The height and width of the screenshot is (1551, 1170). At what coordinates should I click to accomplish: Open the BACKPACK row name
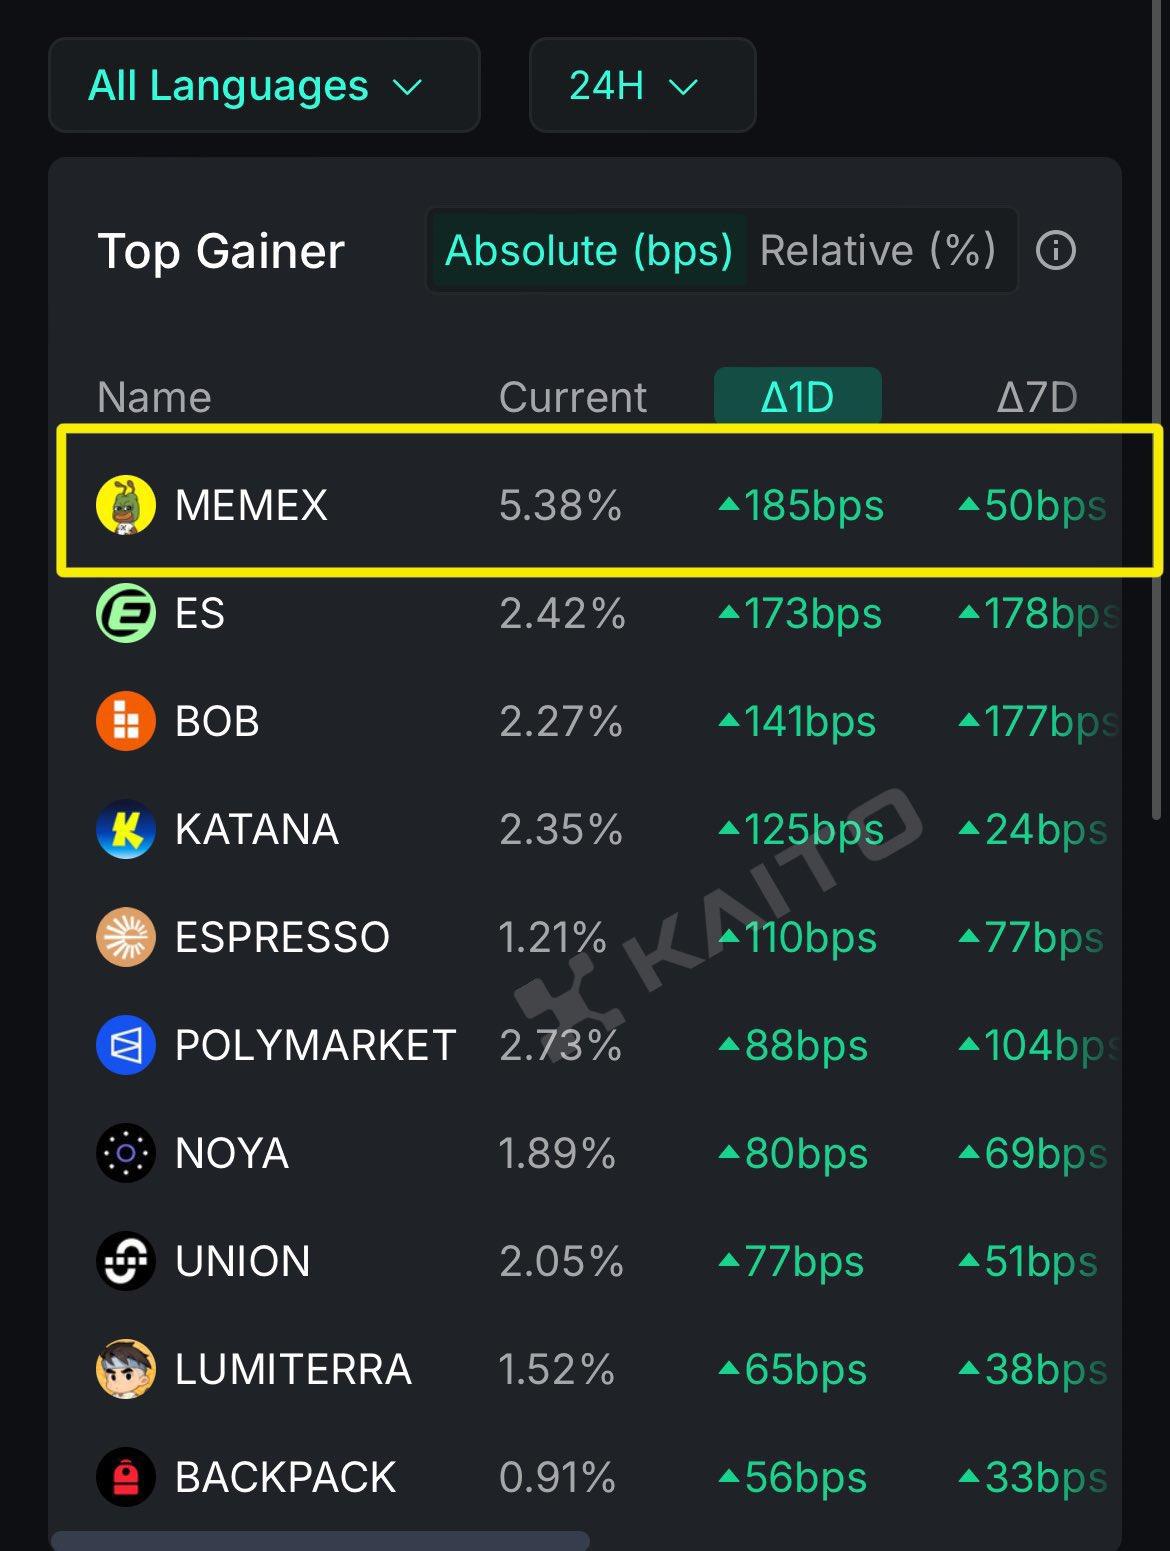[x=285, y=1477]
